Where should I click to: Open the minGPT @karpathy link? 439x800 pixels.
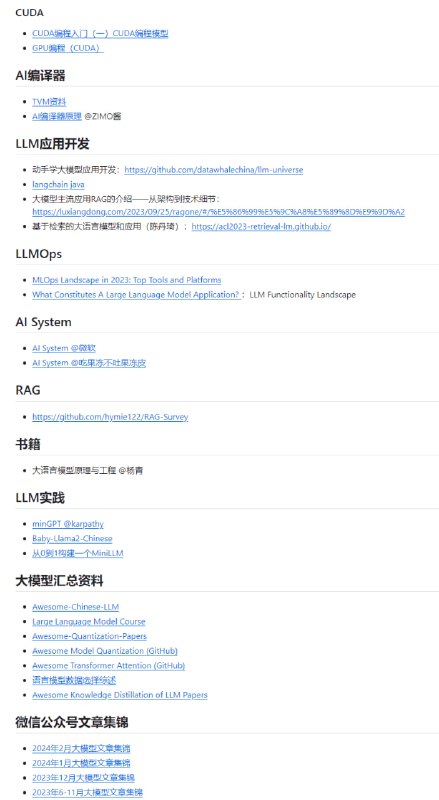pyautogui.click(x=68, y=524)
